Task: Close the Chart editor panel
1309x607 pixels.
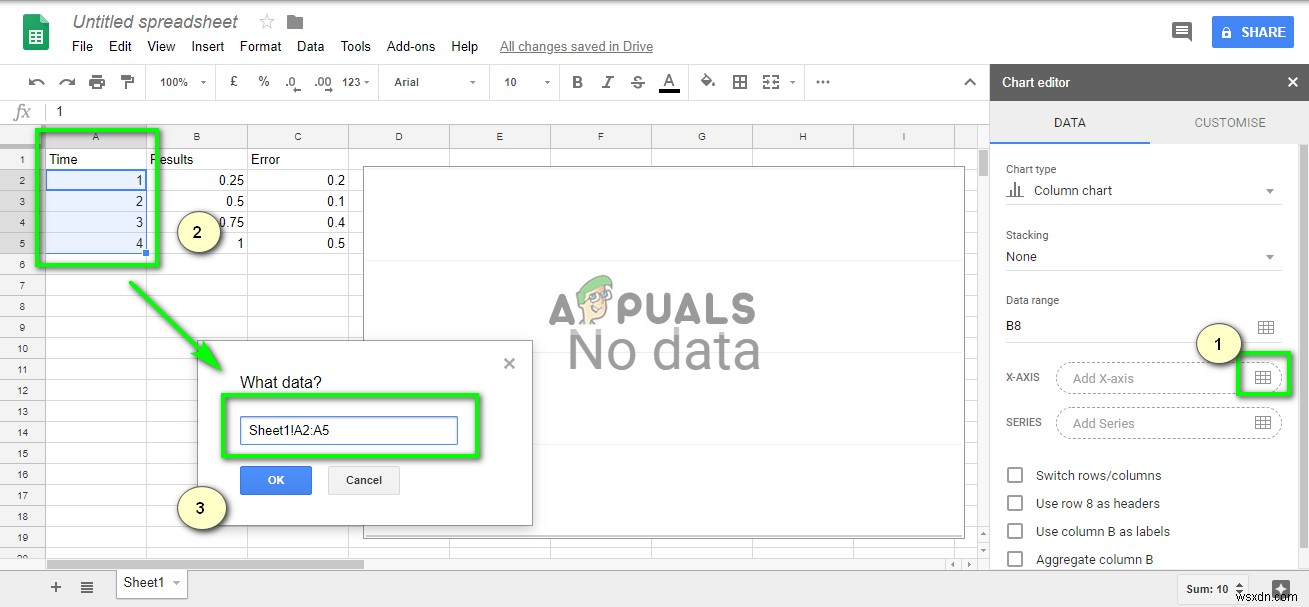Action: point(1292,82)
